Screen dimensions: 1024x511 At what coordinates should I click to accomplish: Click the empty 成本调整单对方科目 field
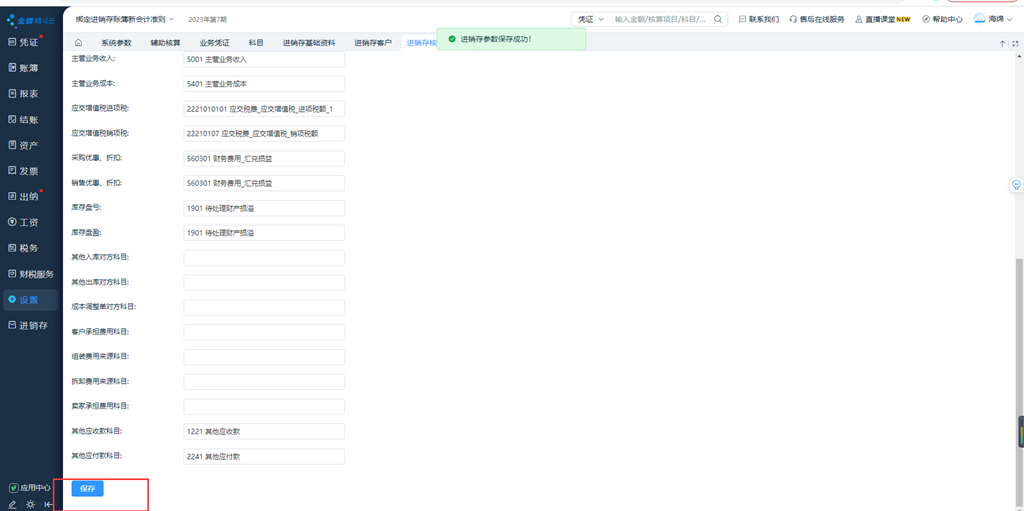tap(264, 308)
